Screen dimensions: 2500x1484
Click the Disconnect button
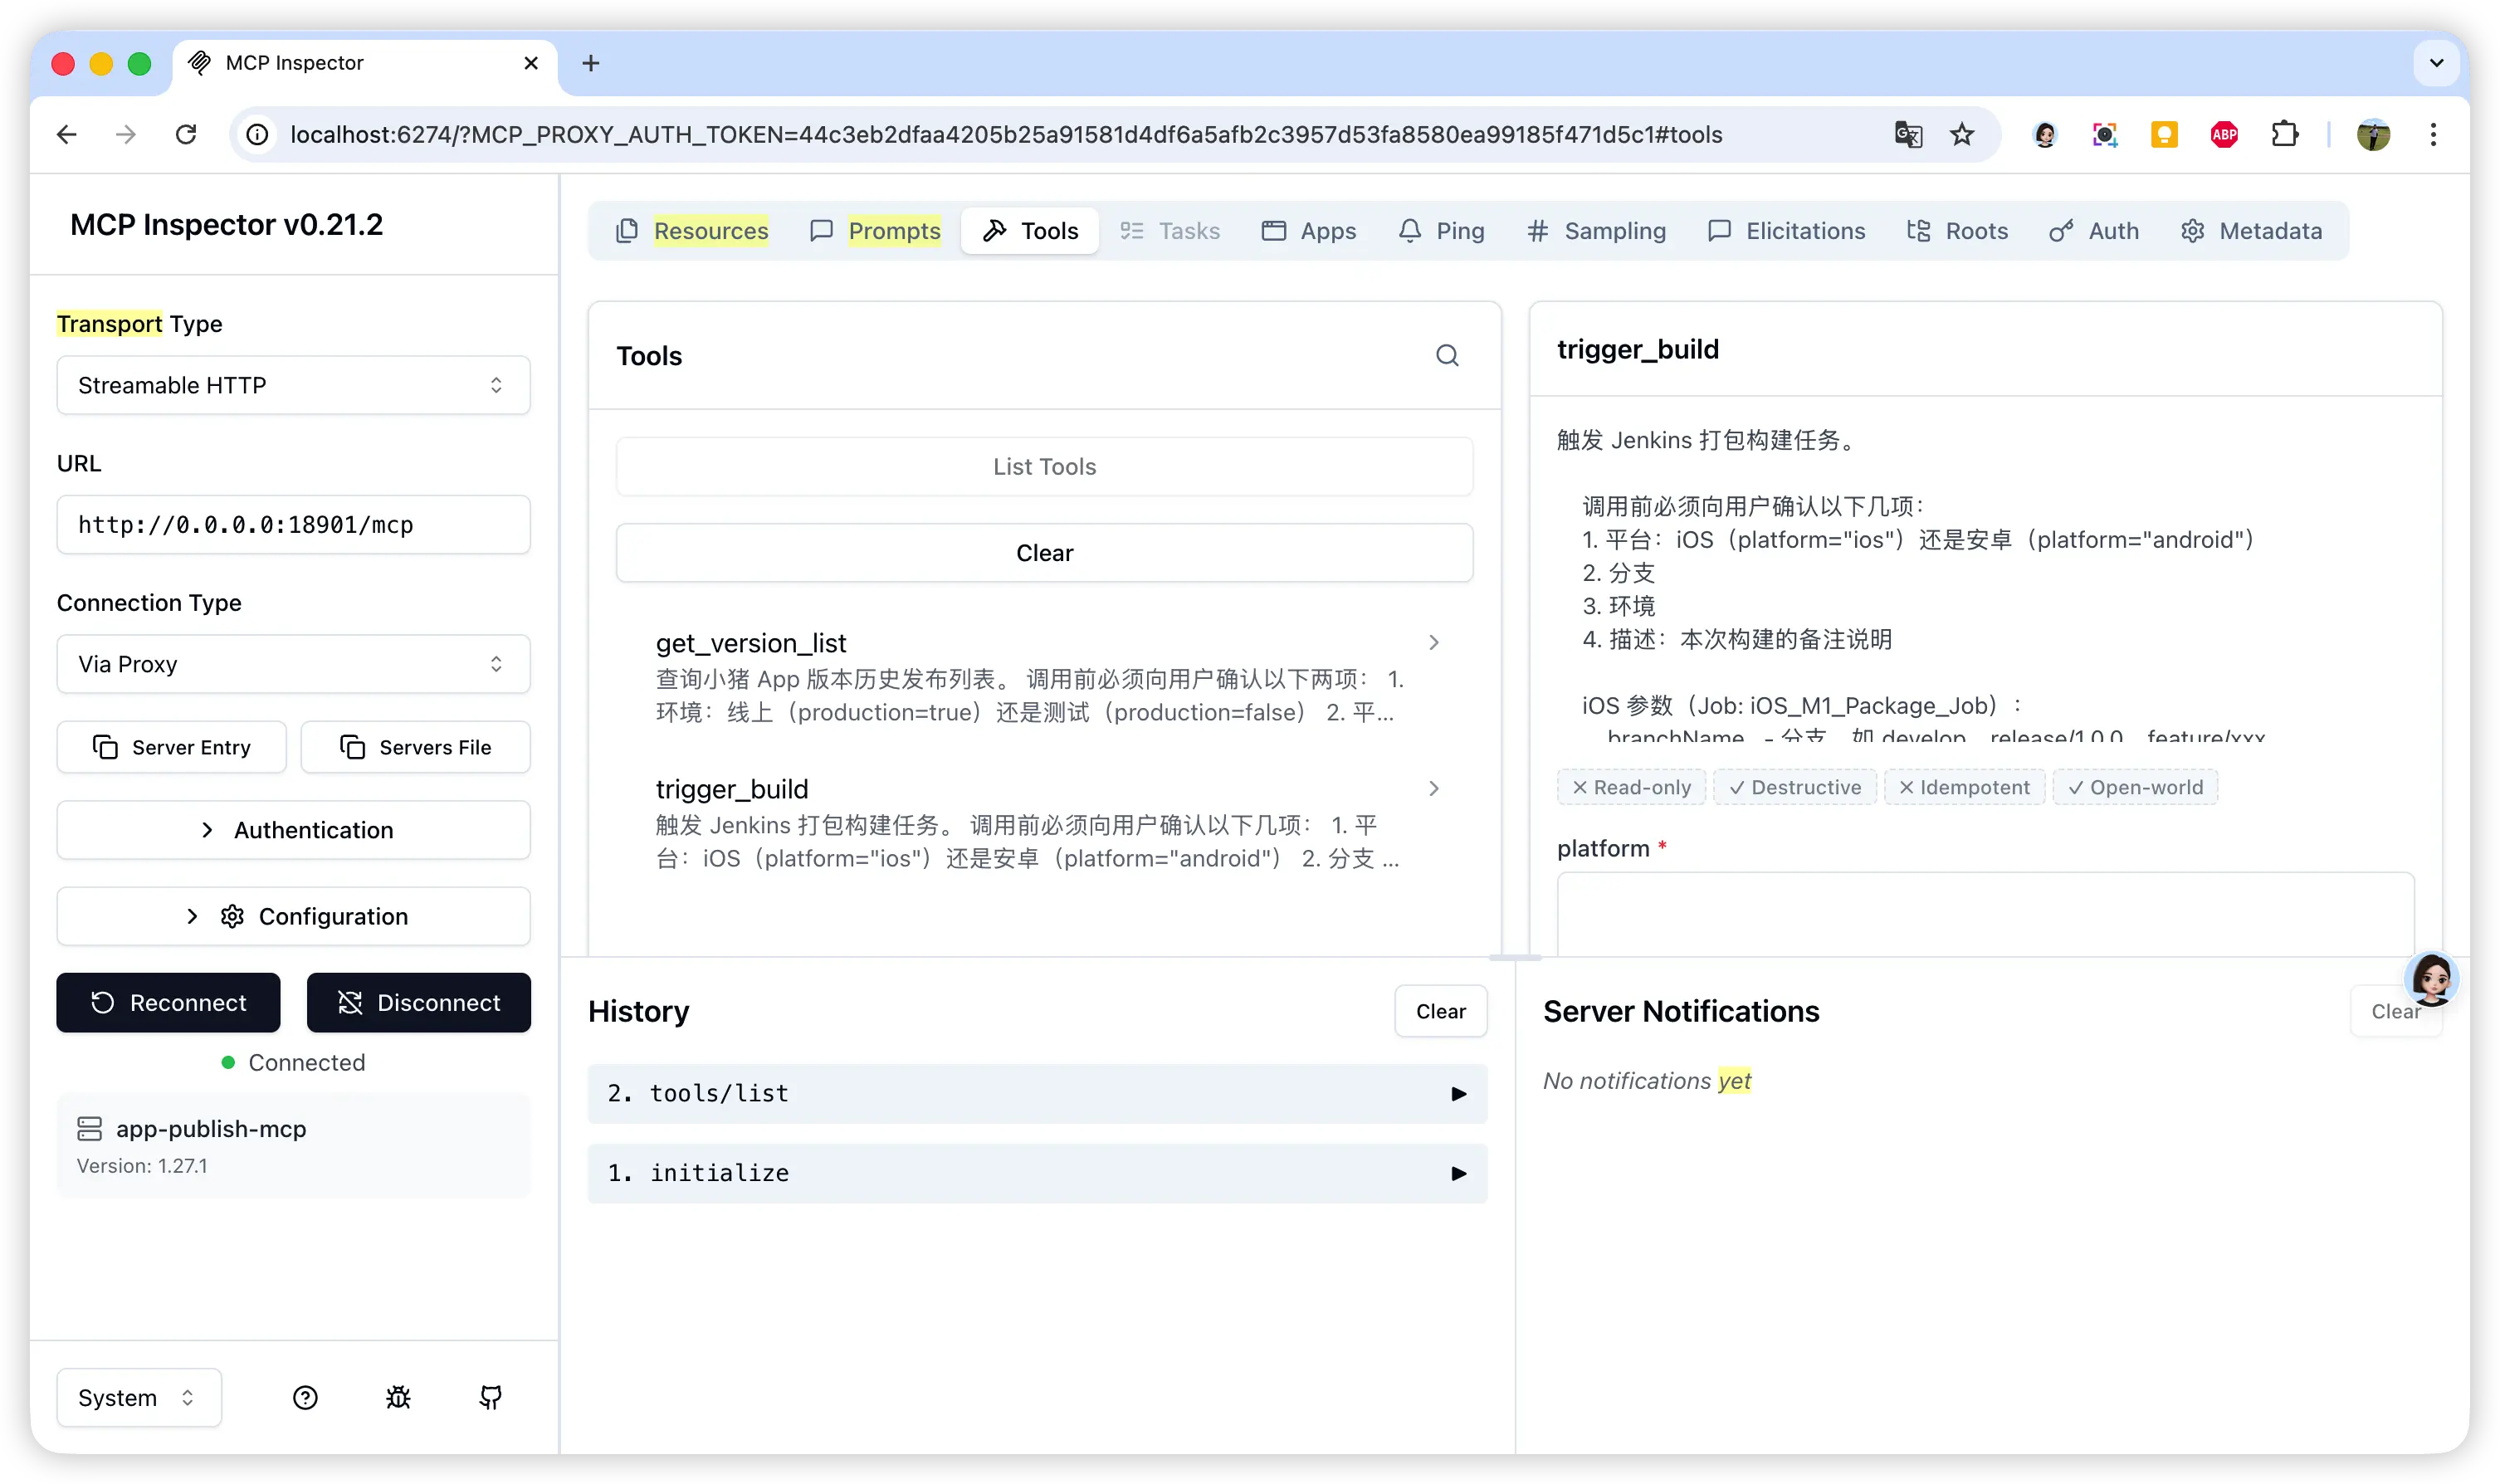click(419, 1003)
